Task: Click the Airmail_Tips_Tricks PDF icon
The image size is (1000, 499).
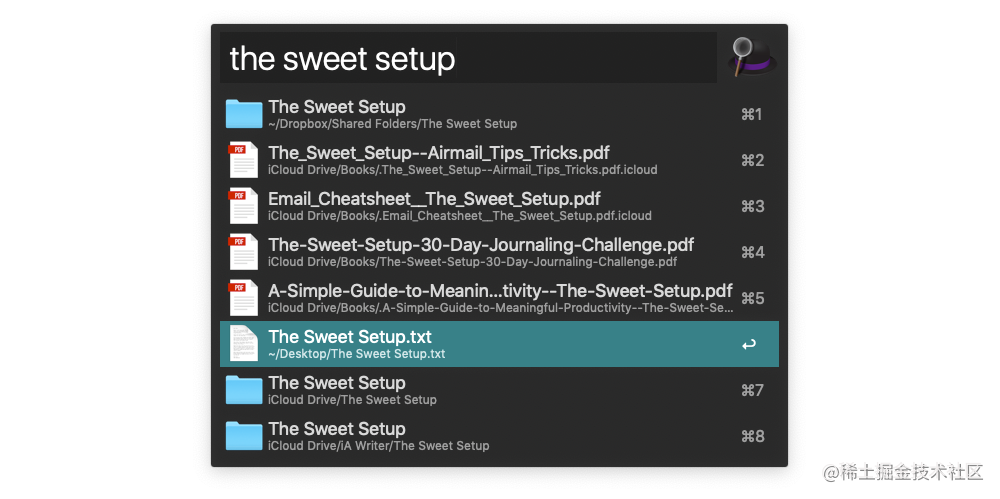Action: coord(244,160)
